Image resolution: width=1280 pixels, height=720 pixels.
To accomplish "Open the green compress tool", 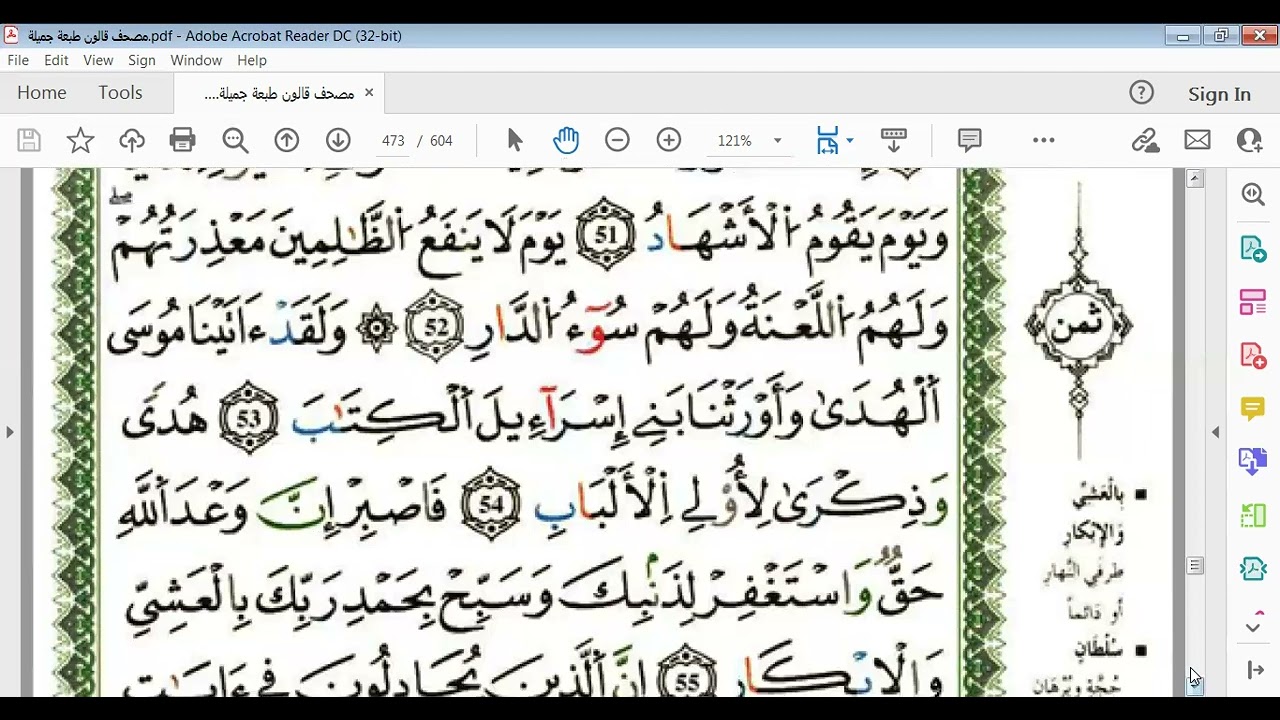I will pos(1253,515).
